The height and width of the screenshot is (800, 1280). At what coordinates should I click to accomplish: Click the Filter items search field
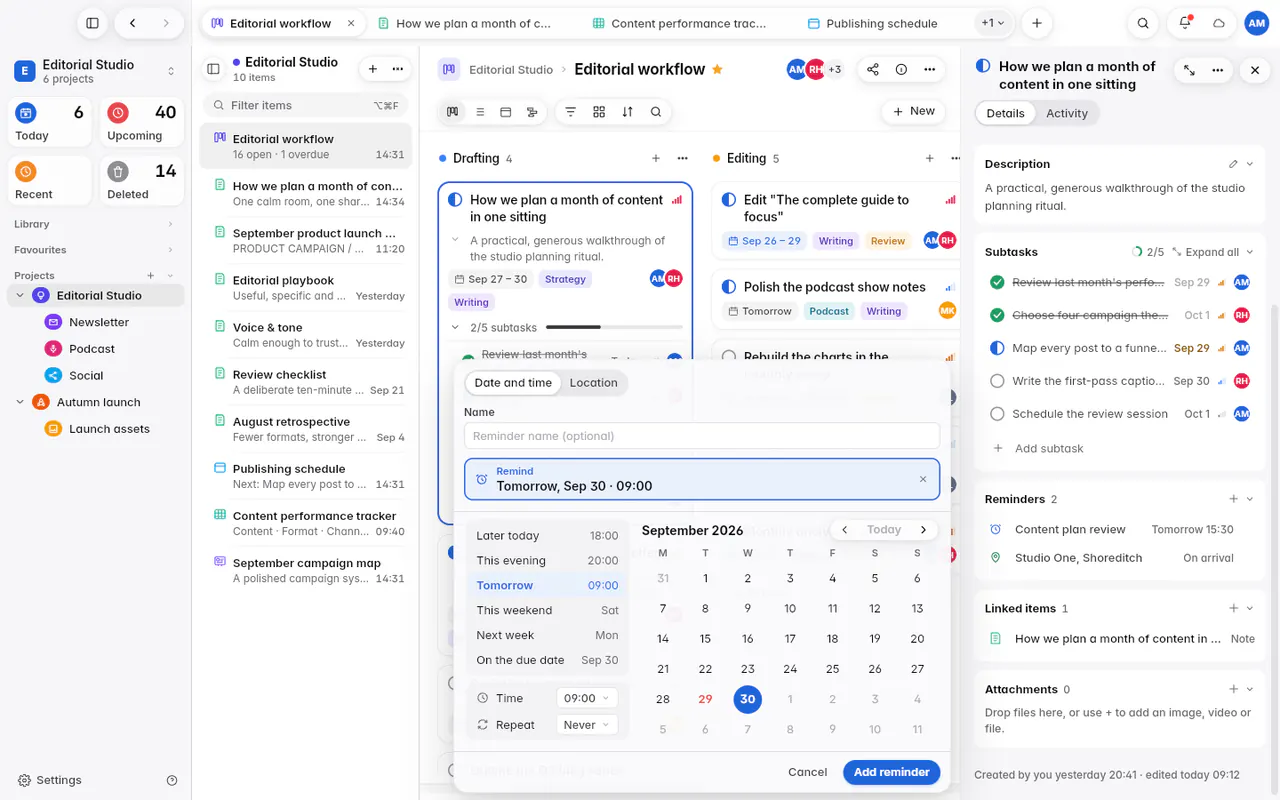[306, 105]
